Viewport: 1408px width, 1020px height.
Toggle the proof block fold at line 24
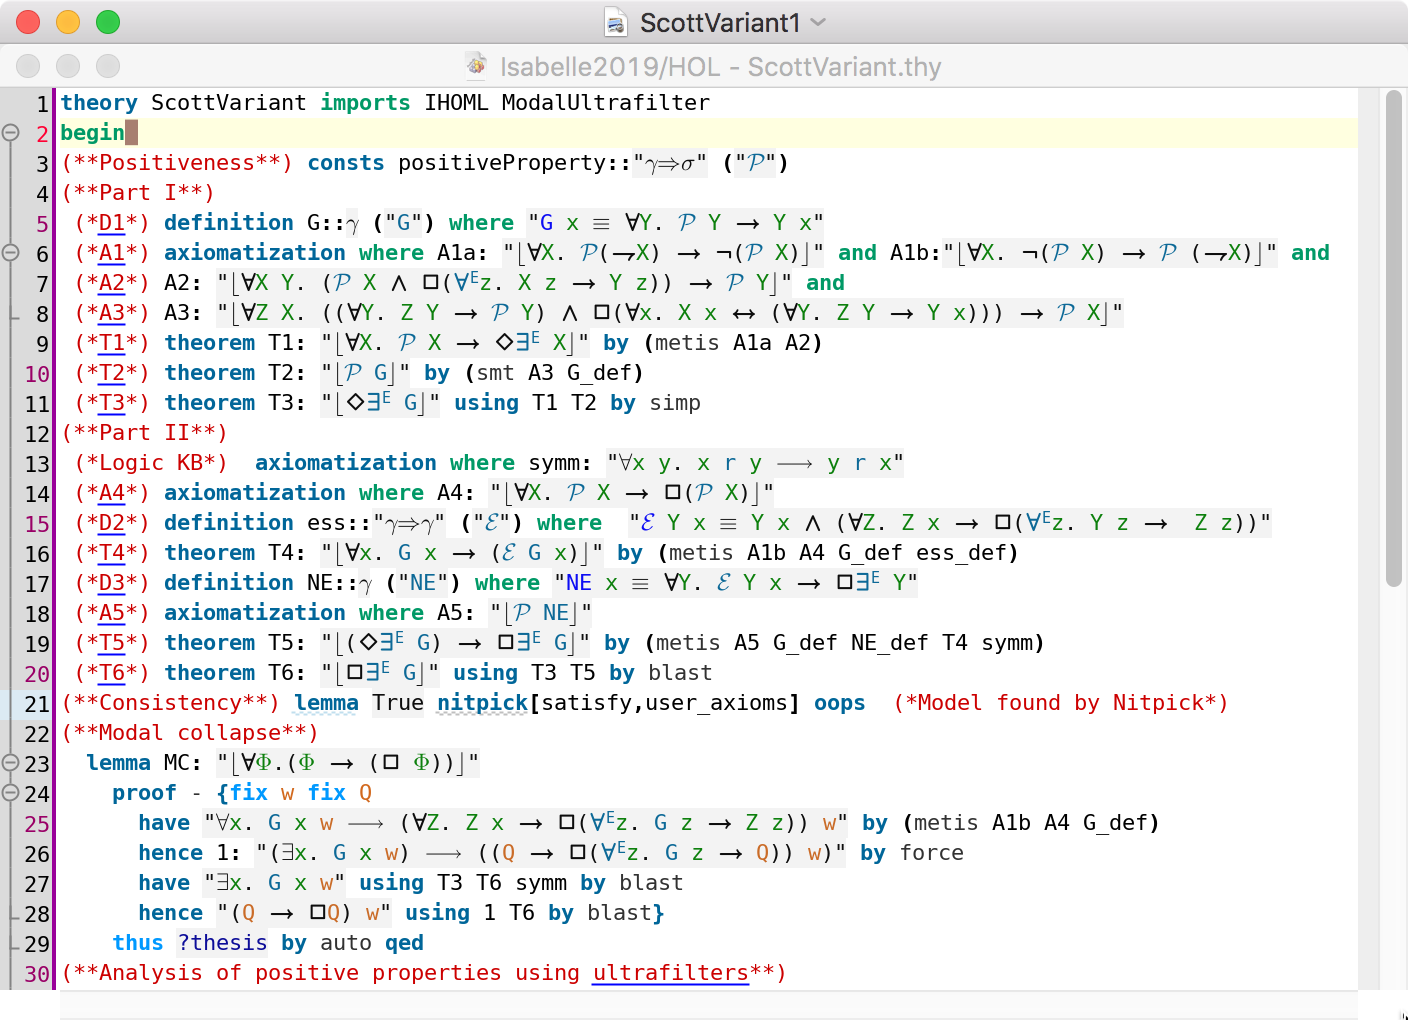pos(11,792)
